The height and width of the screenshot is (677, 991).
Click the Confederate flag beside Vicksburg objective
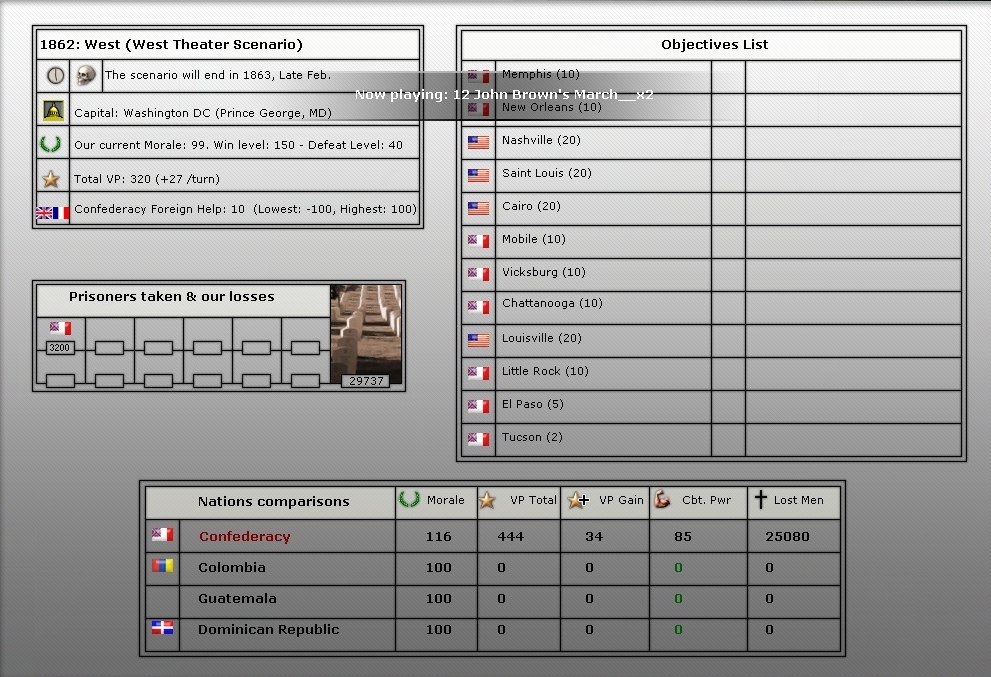pos(479,273)
